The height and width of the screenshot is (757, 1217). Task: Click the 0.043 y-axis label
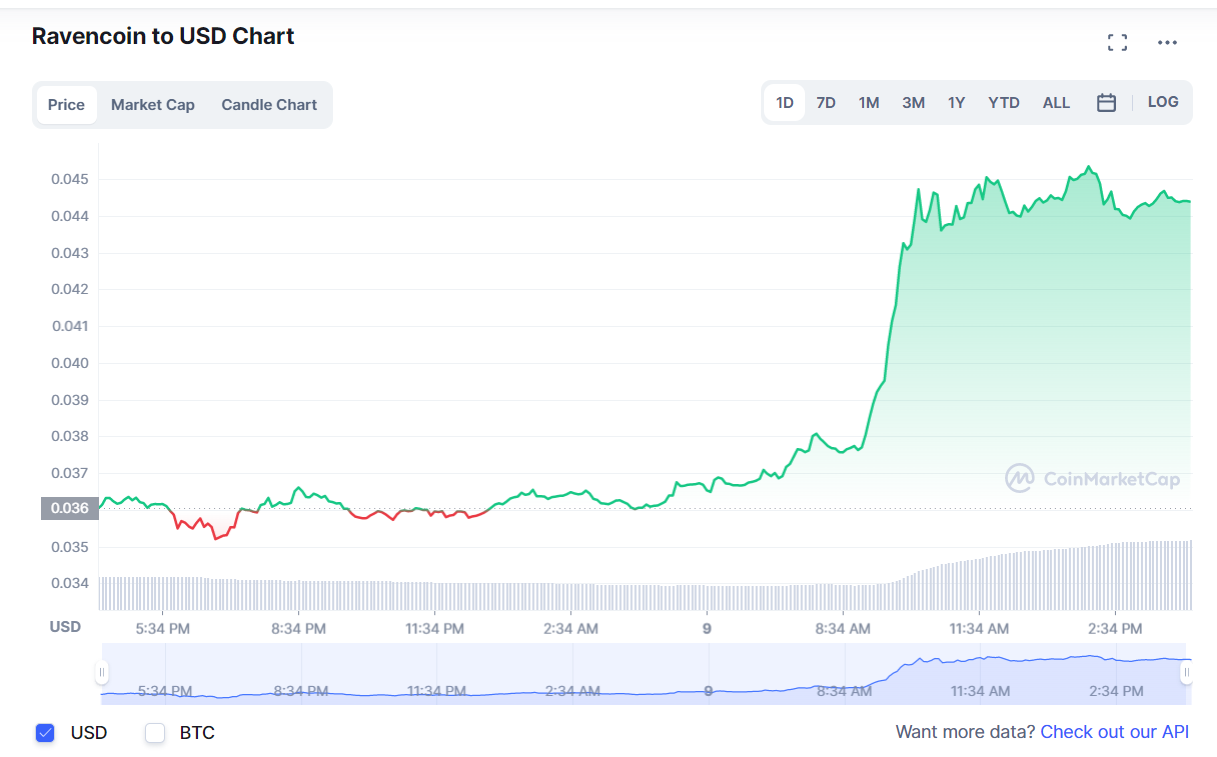(x=70, y=253)
